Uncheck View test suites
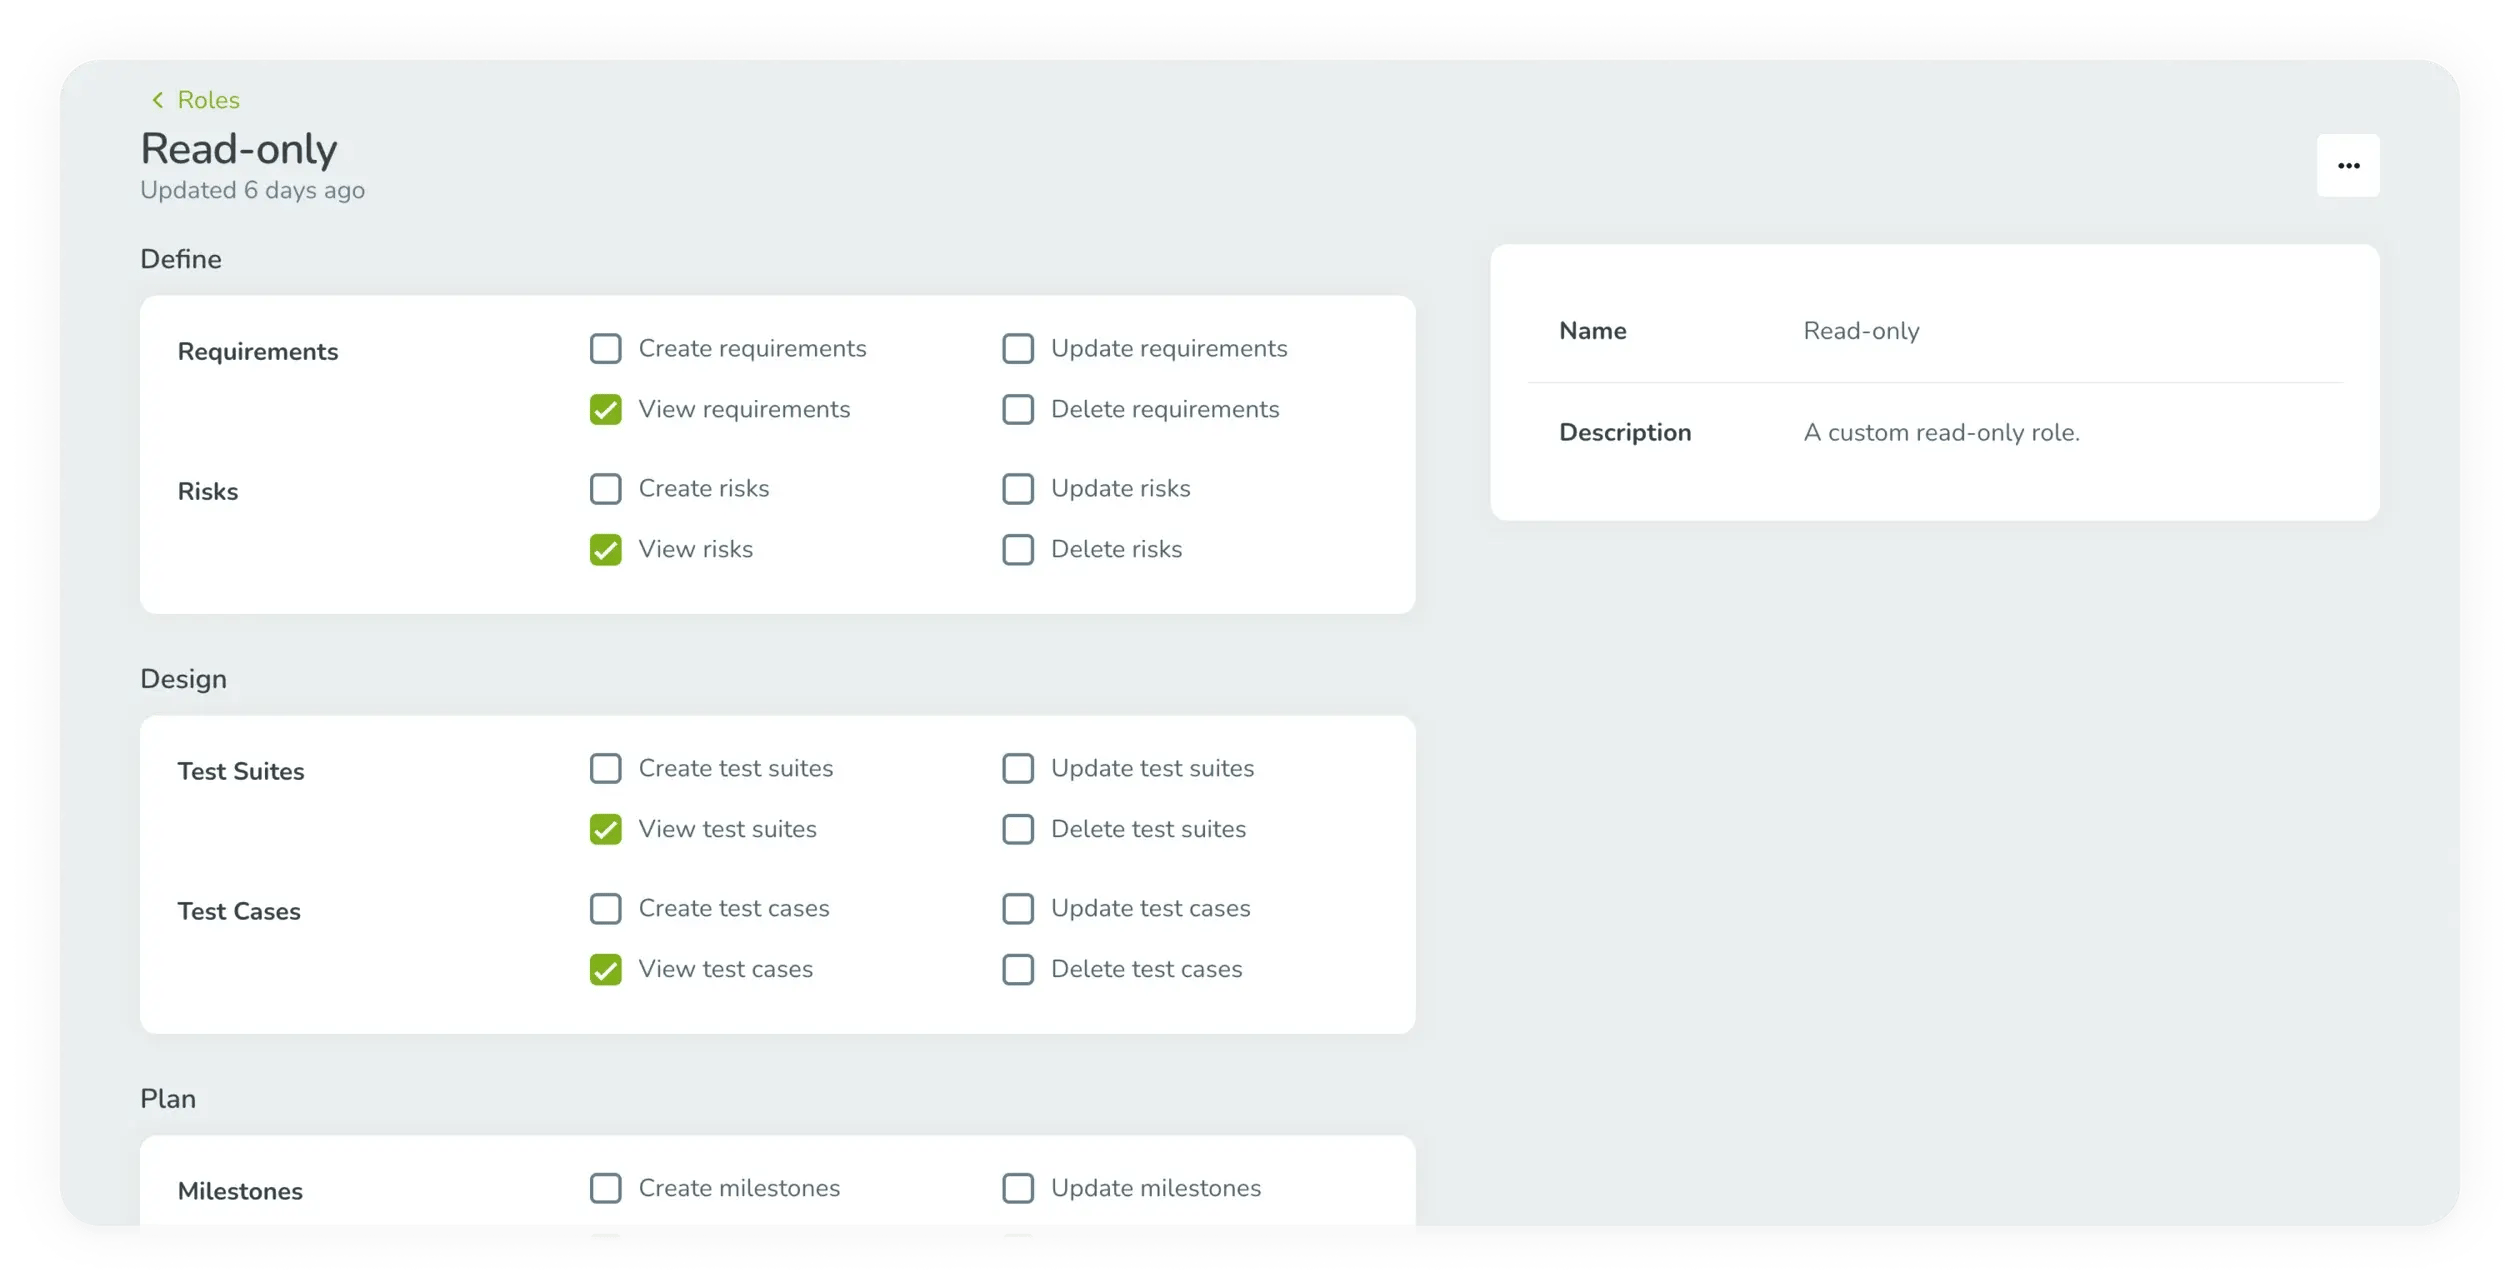 click(605, 830)
